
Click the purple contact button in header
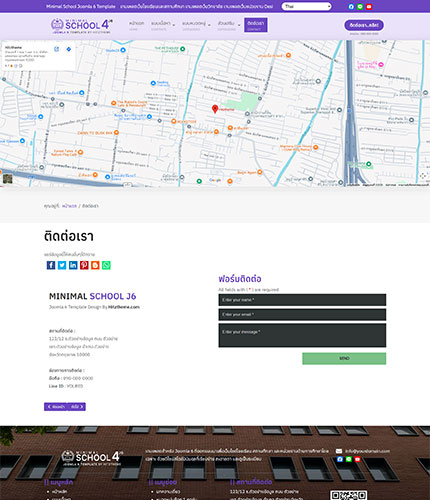coord(364,25)
